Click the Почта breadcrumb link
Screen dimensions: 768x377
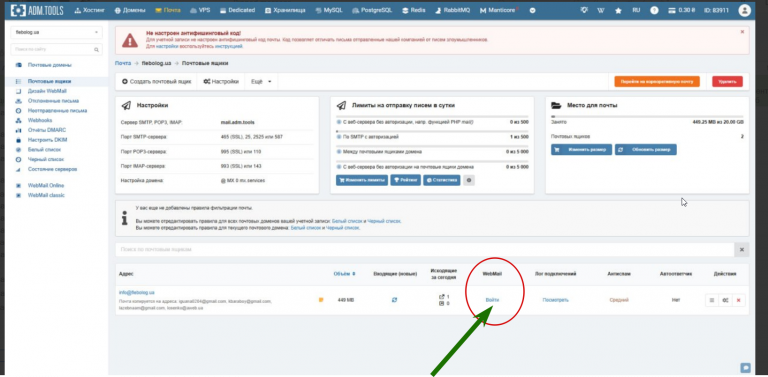coord(123,63)
